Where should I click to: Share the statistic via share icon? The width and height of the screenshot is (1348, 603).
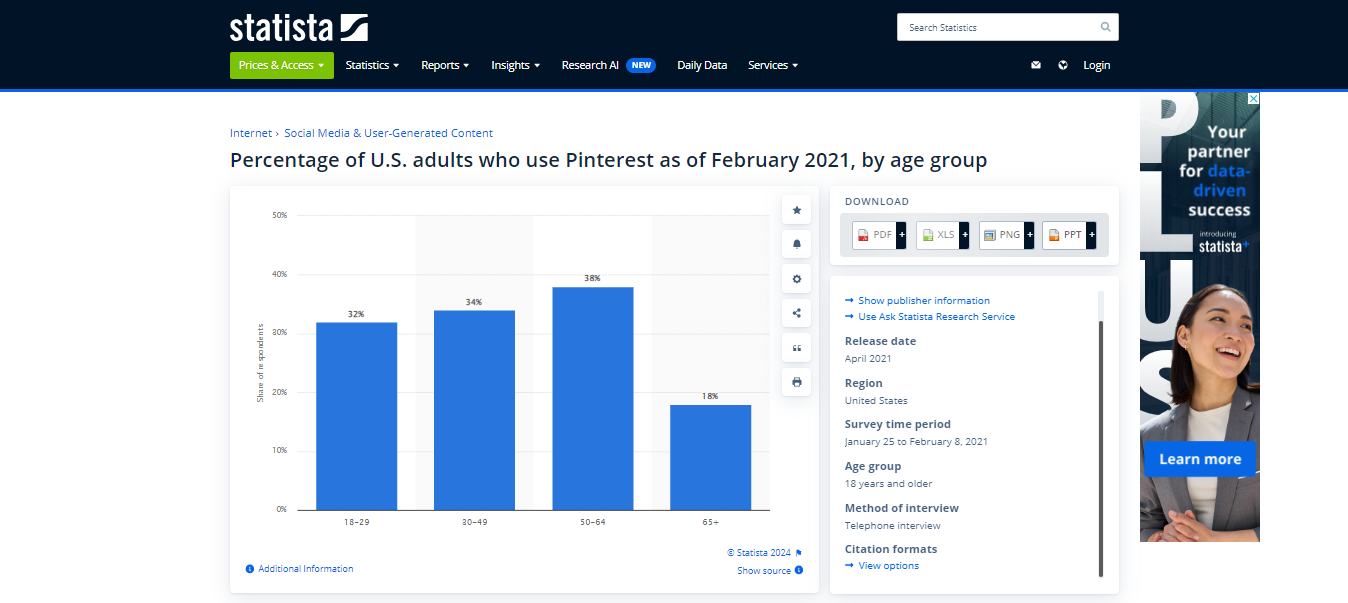tap(797, 313)
